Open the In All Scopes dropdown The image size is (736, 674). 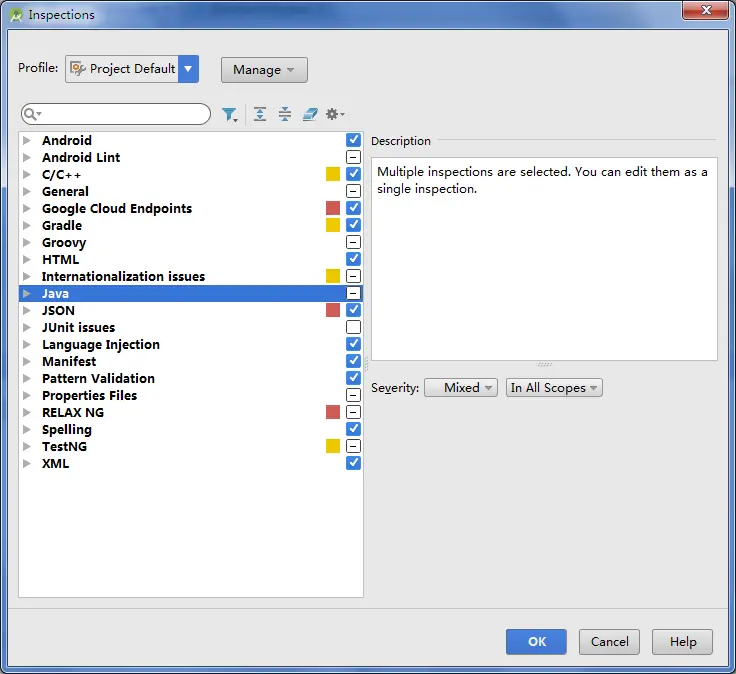tap(554, 388)
